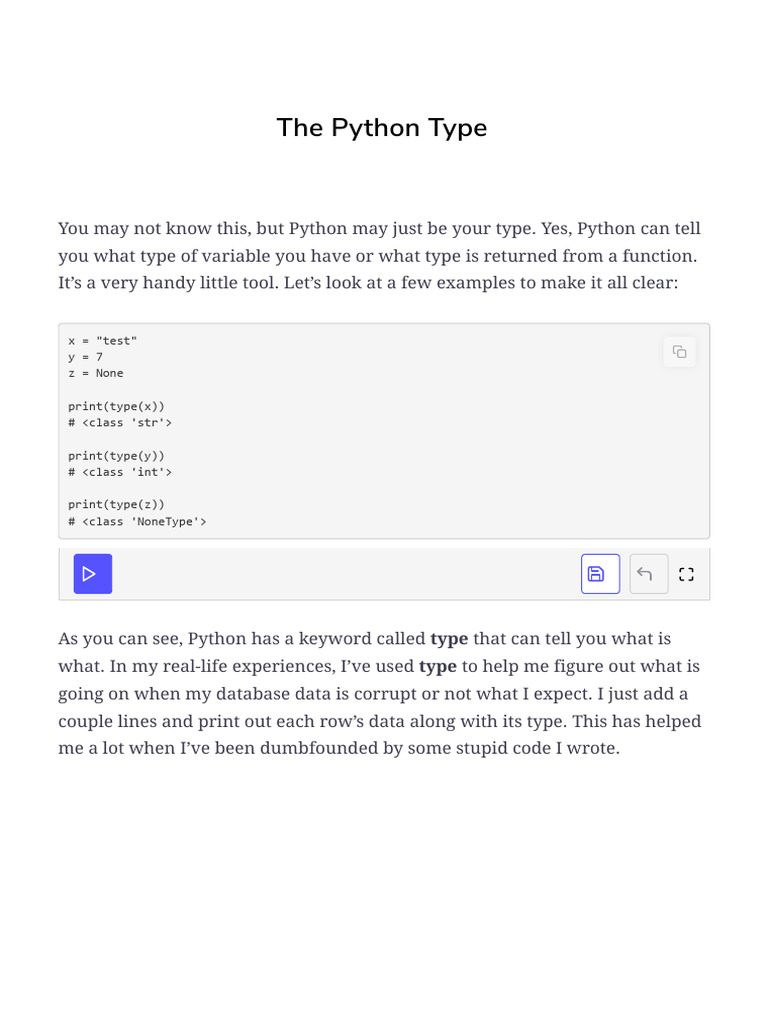
Task: Reset the code with the undo arrow icon
Action: pyautogui.click(x=648, y=574)
